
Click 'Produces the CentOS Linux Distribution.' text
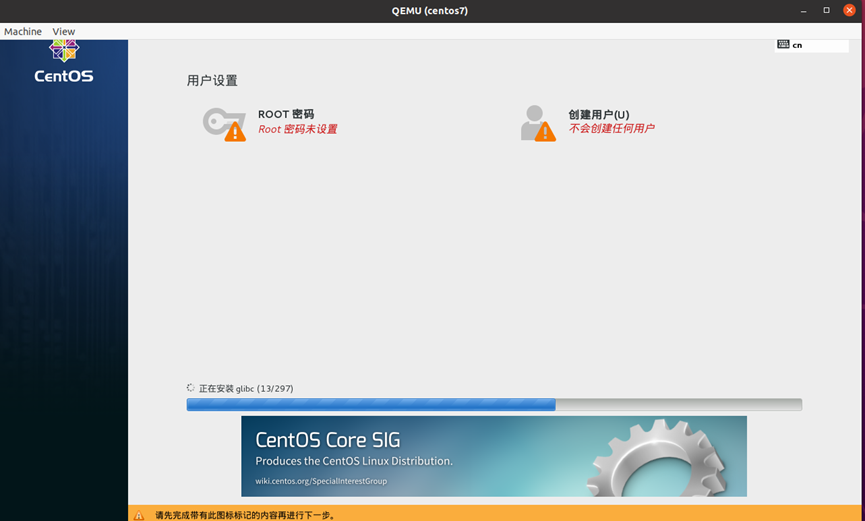coord(354,461)
